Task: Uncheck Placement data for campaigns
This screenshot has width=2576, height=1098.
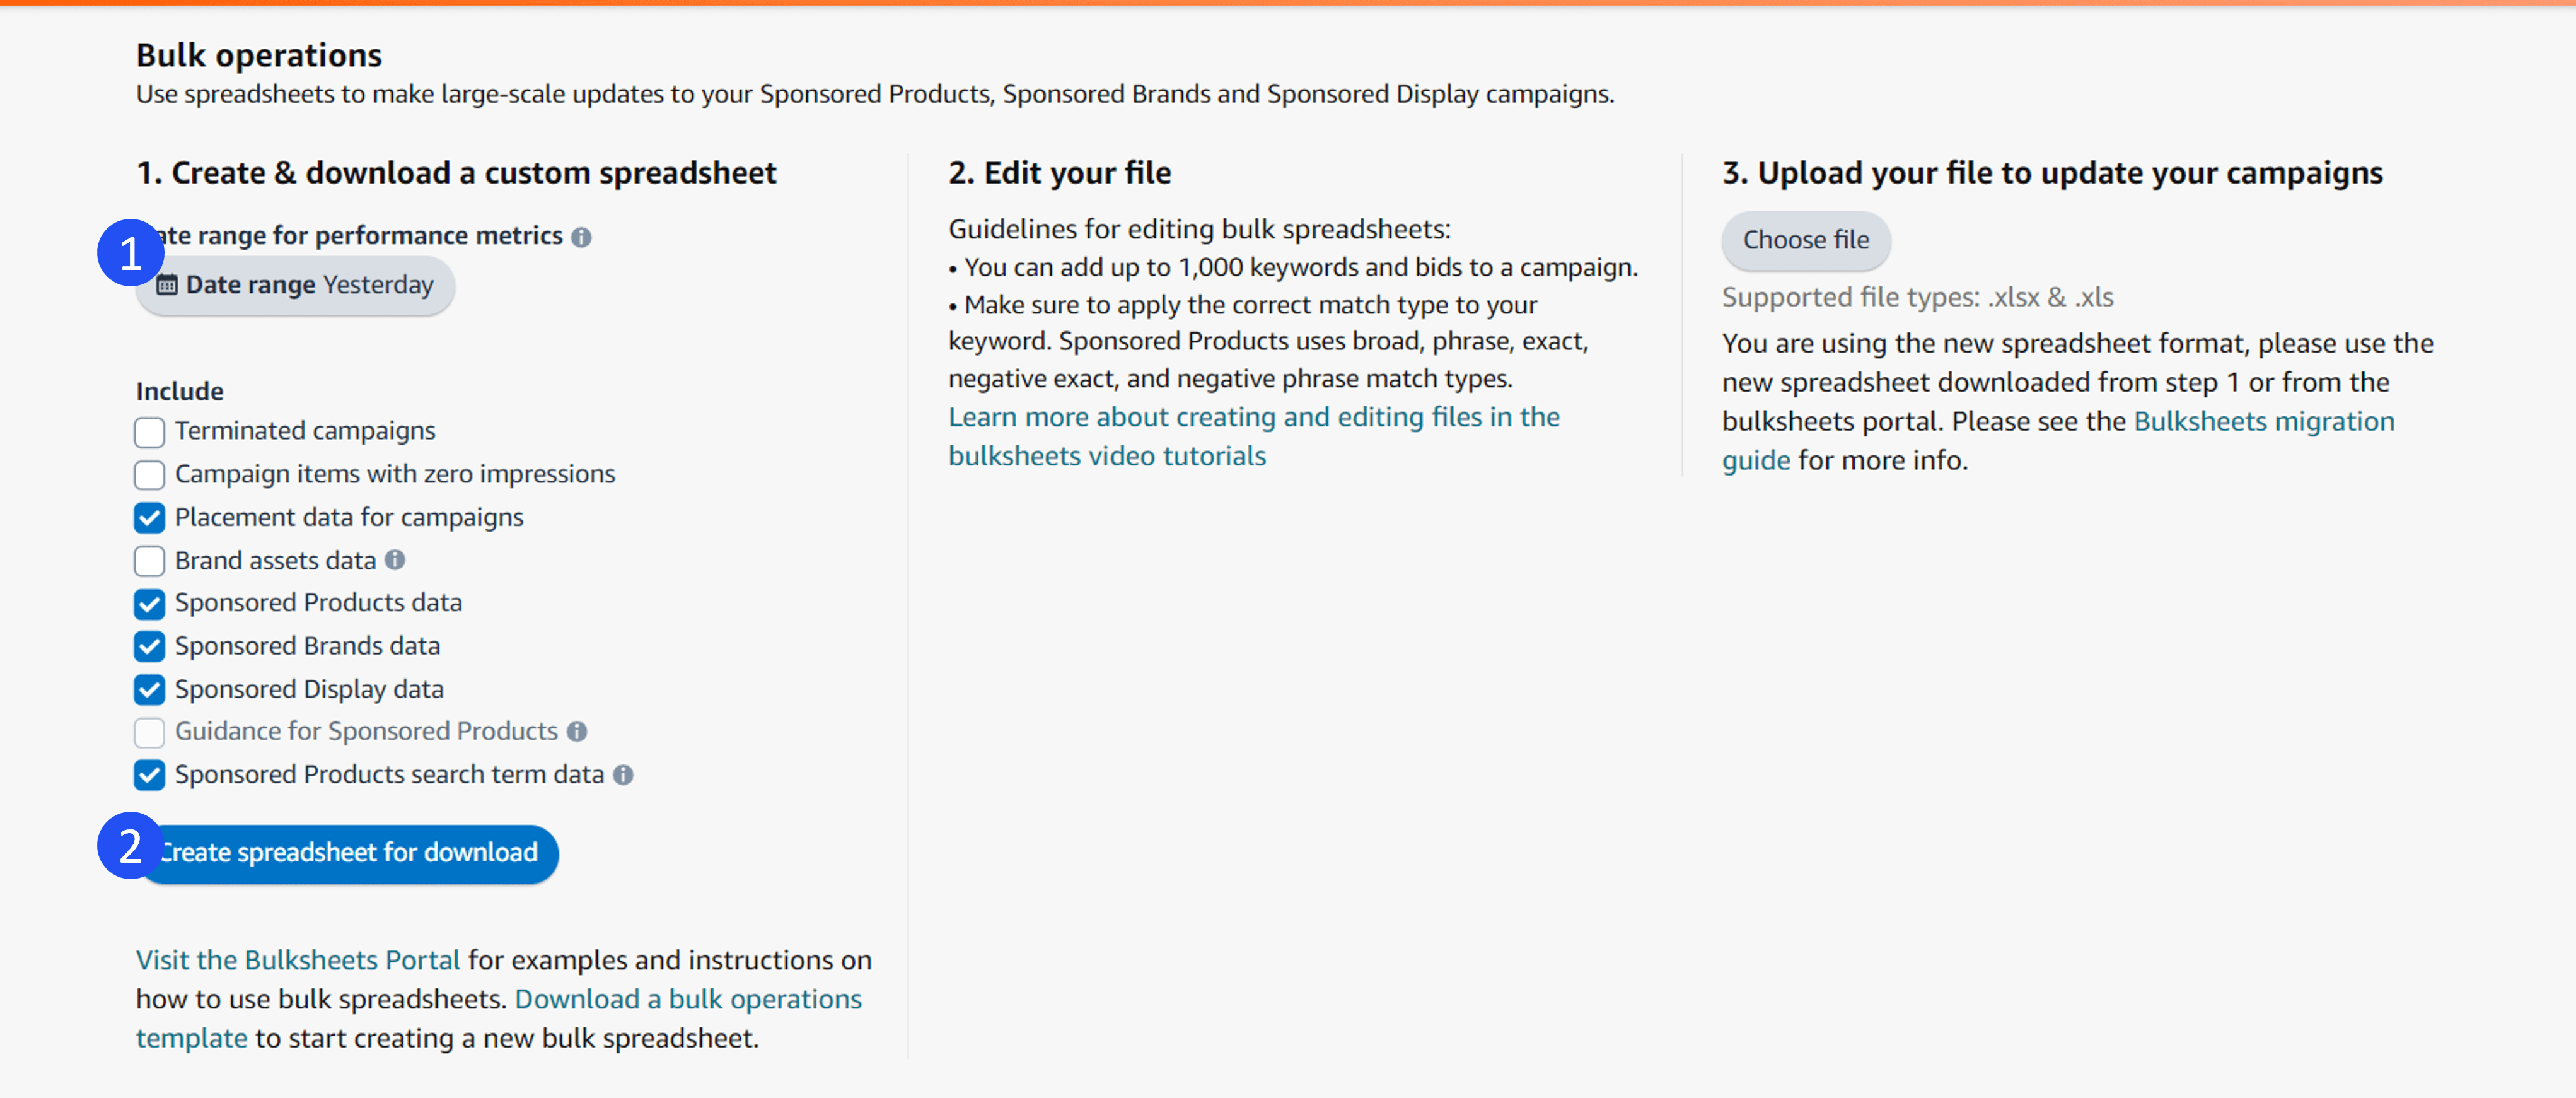Action: (149, 518)
